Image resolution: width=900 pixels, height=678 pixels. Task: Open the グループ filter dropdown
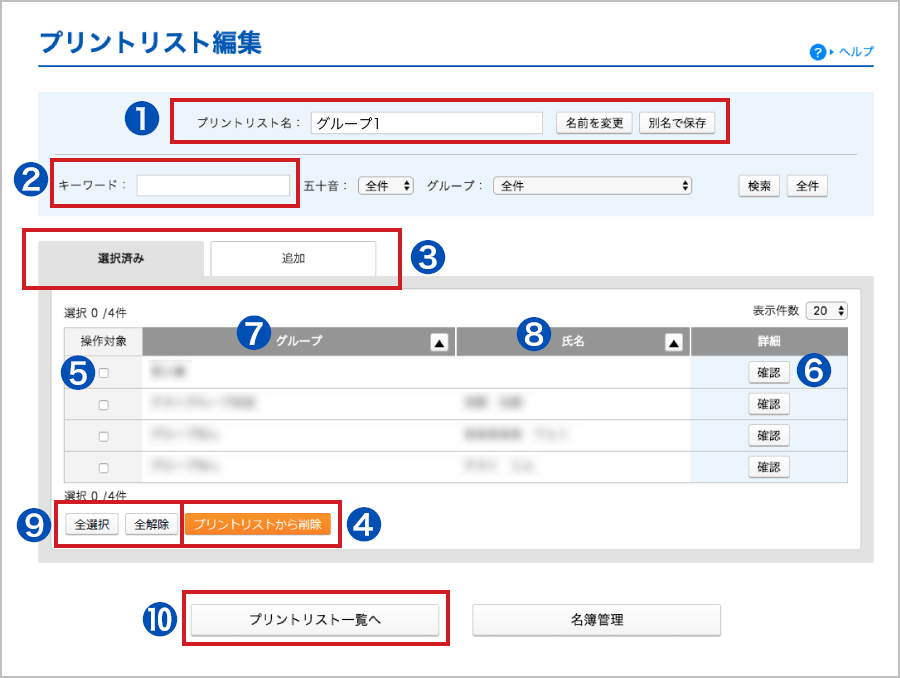pyautogui.click(x=590, y=185)
